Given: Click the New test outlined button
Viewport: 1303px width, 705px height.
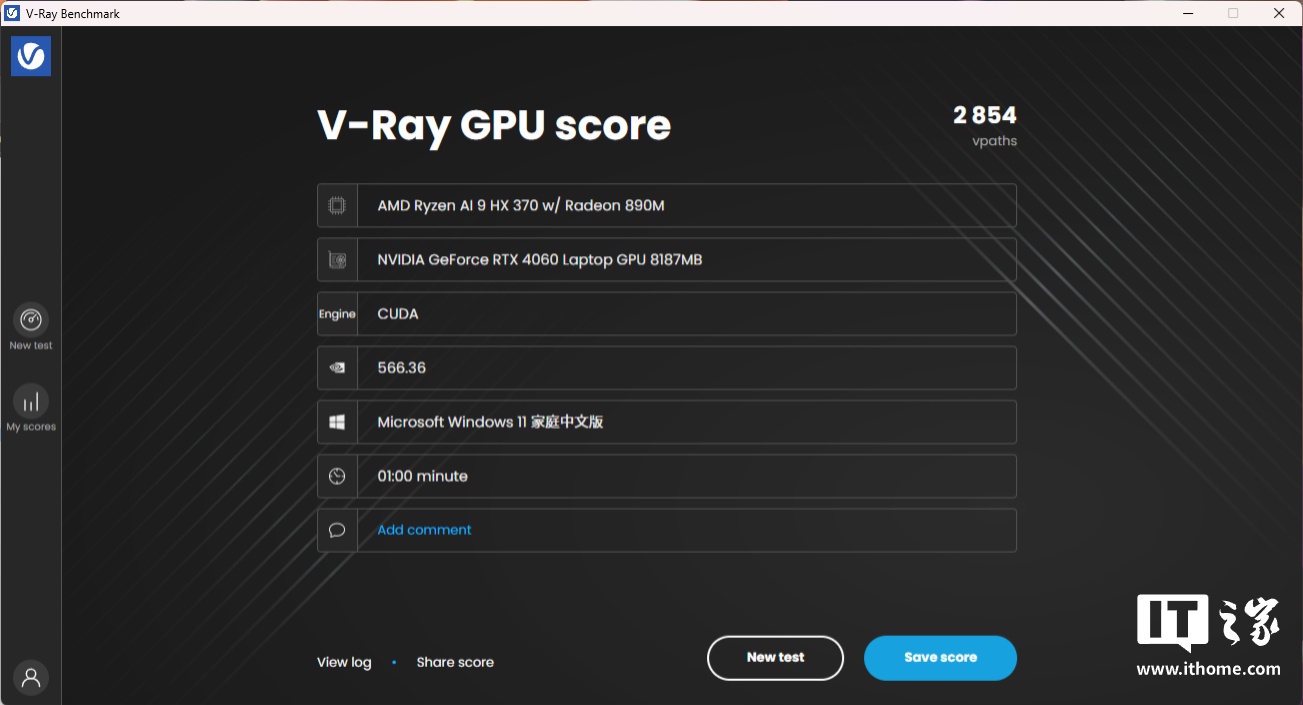Looking at the screenshot, I should coord(775,658).
